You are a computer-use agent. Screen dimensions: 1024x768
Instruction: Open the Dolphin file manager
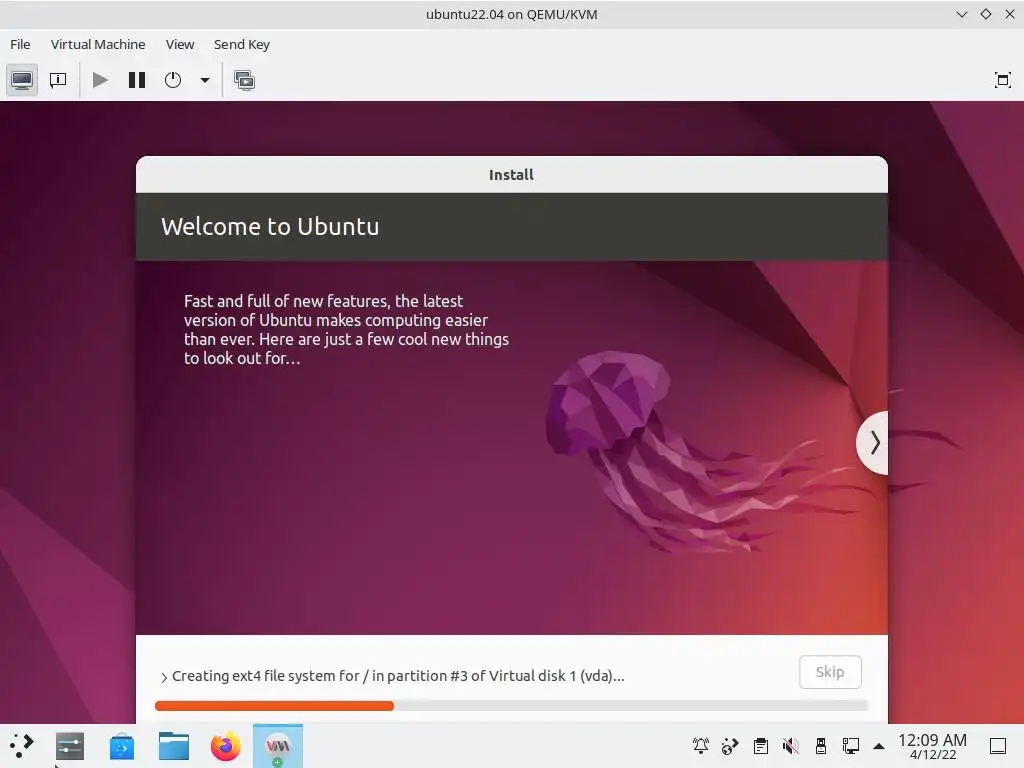click(174, 746)
